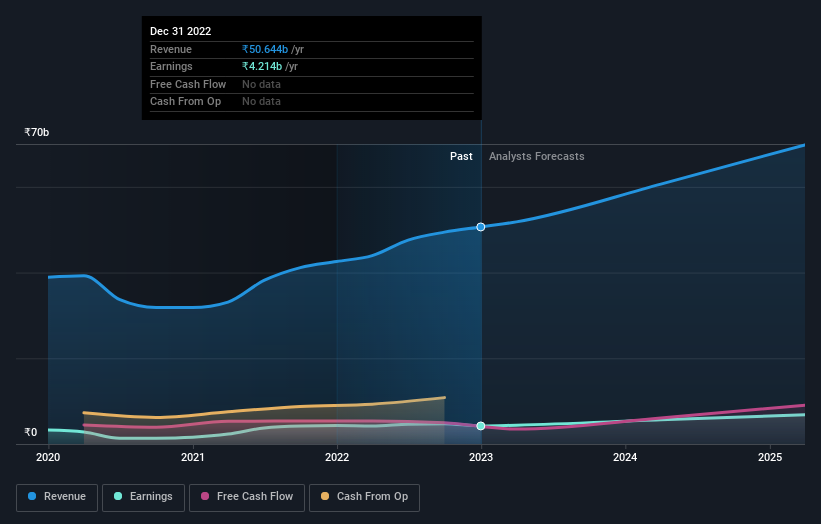Screen dimensions: 821x524
Task: Toggle the Free Cash Flow legend button
Action: pos(247,497)
